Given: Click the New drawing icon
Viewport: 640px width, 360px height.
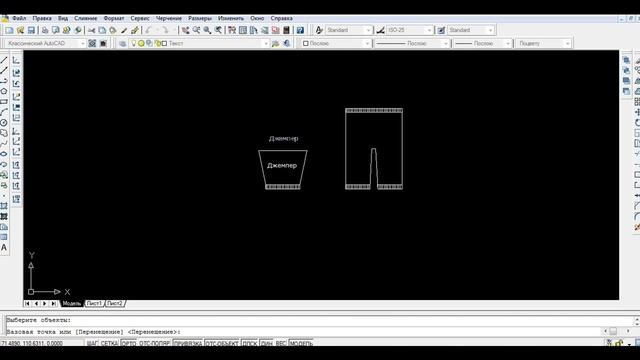Looking at the screenshot, I should tap(9, 30).
